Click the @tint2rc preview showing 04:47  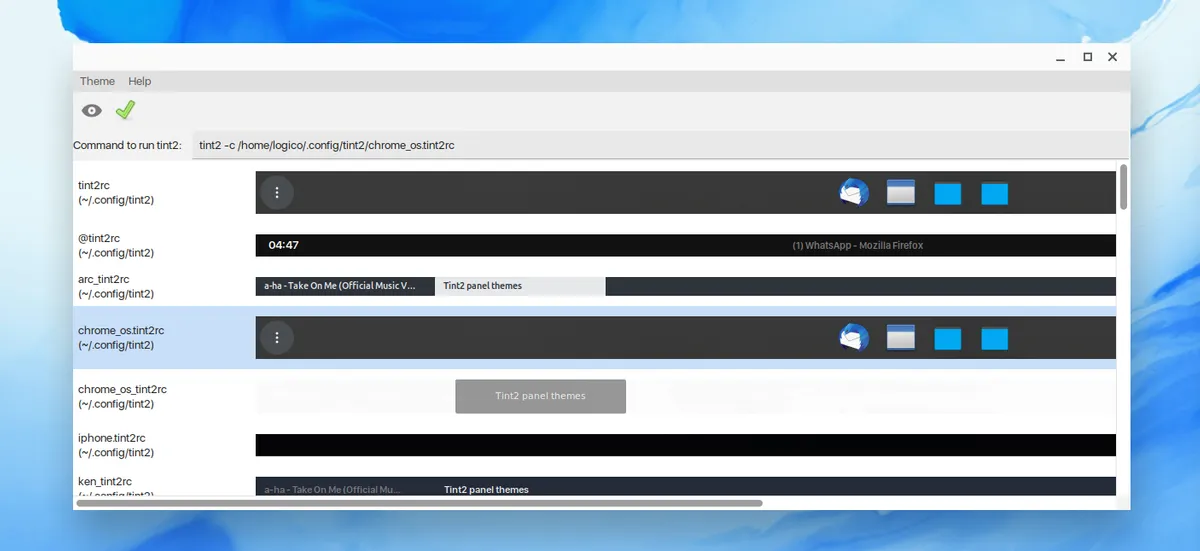[x=686, y=245]
